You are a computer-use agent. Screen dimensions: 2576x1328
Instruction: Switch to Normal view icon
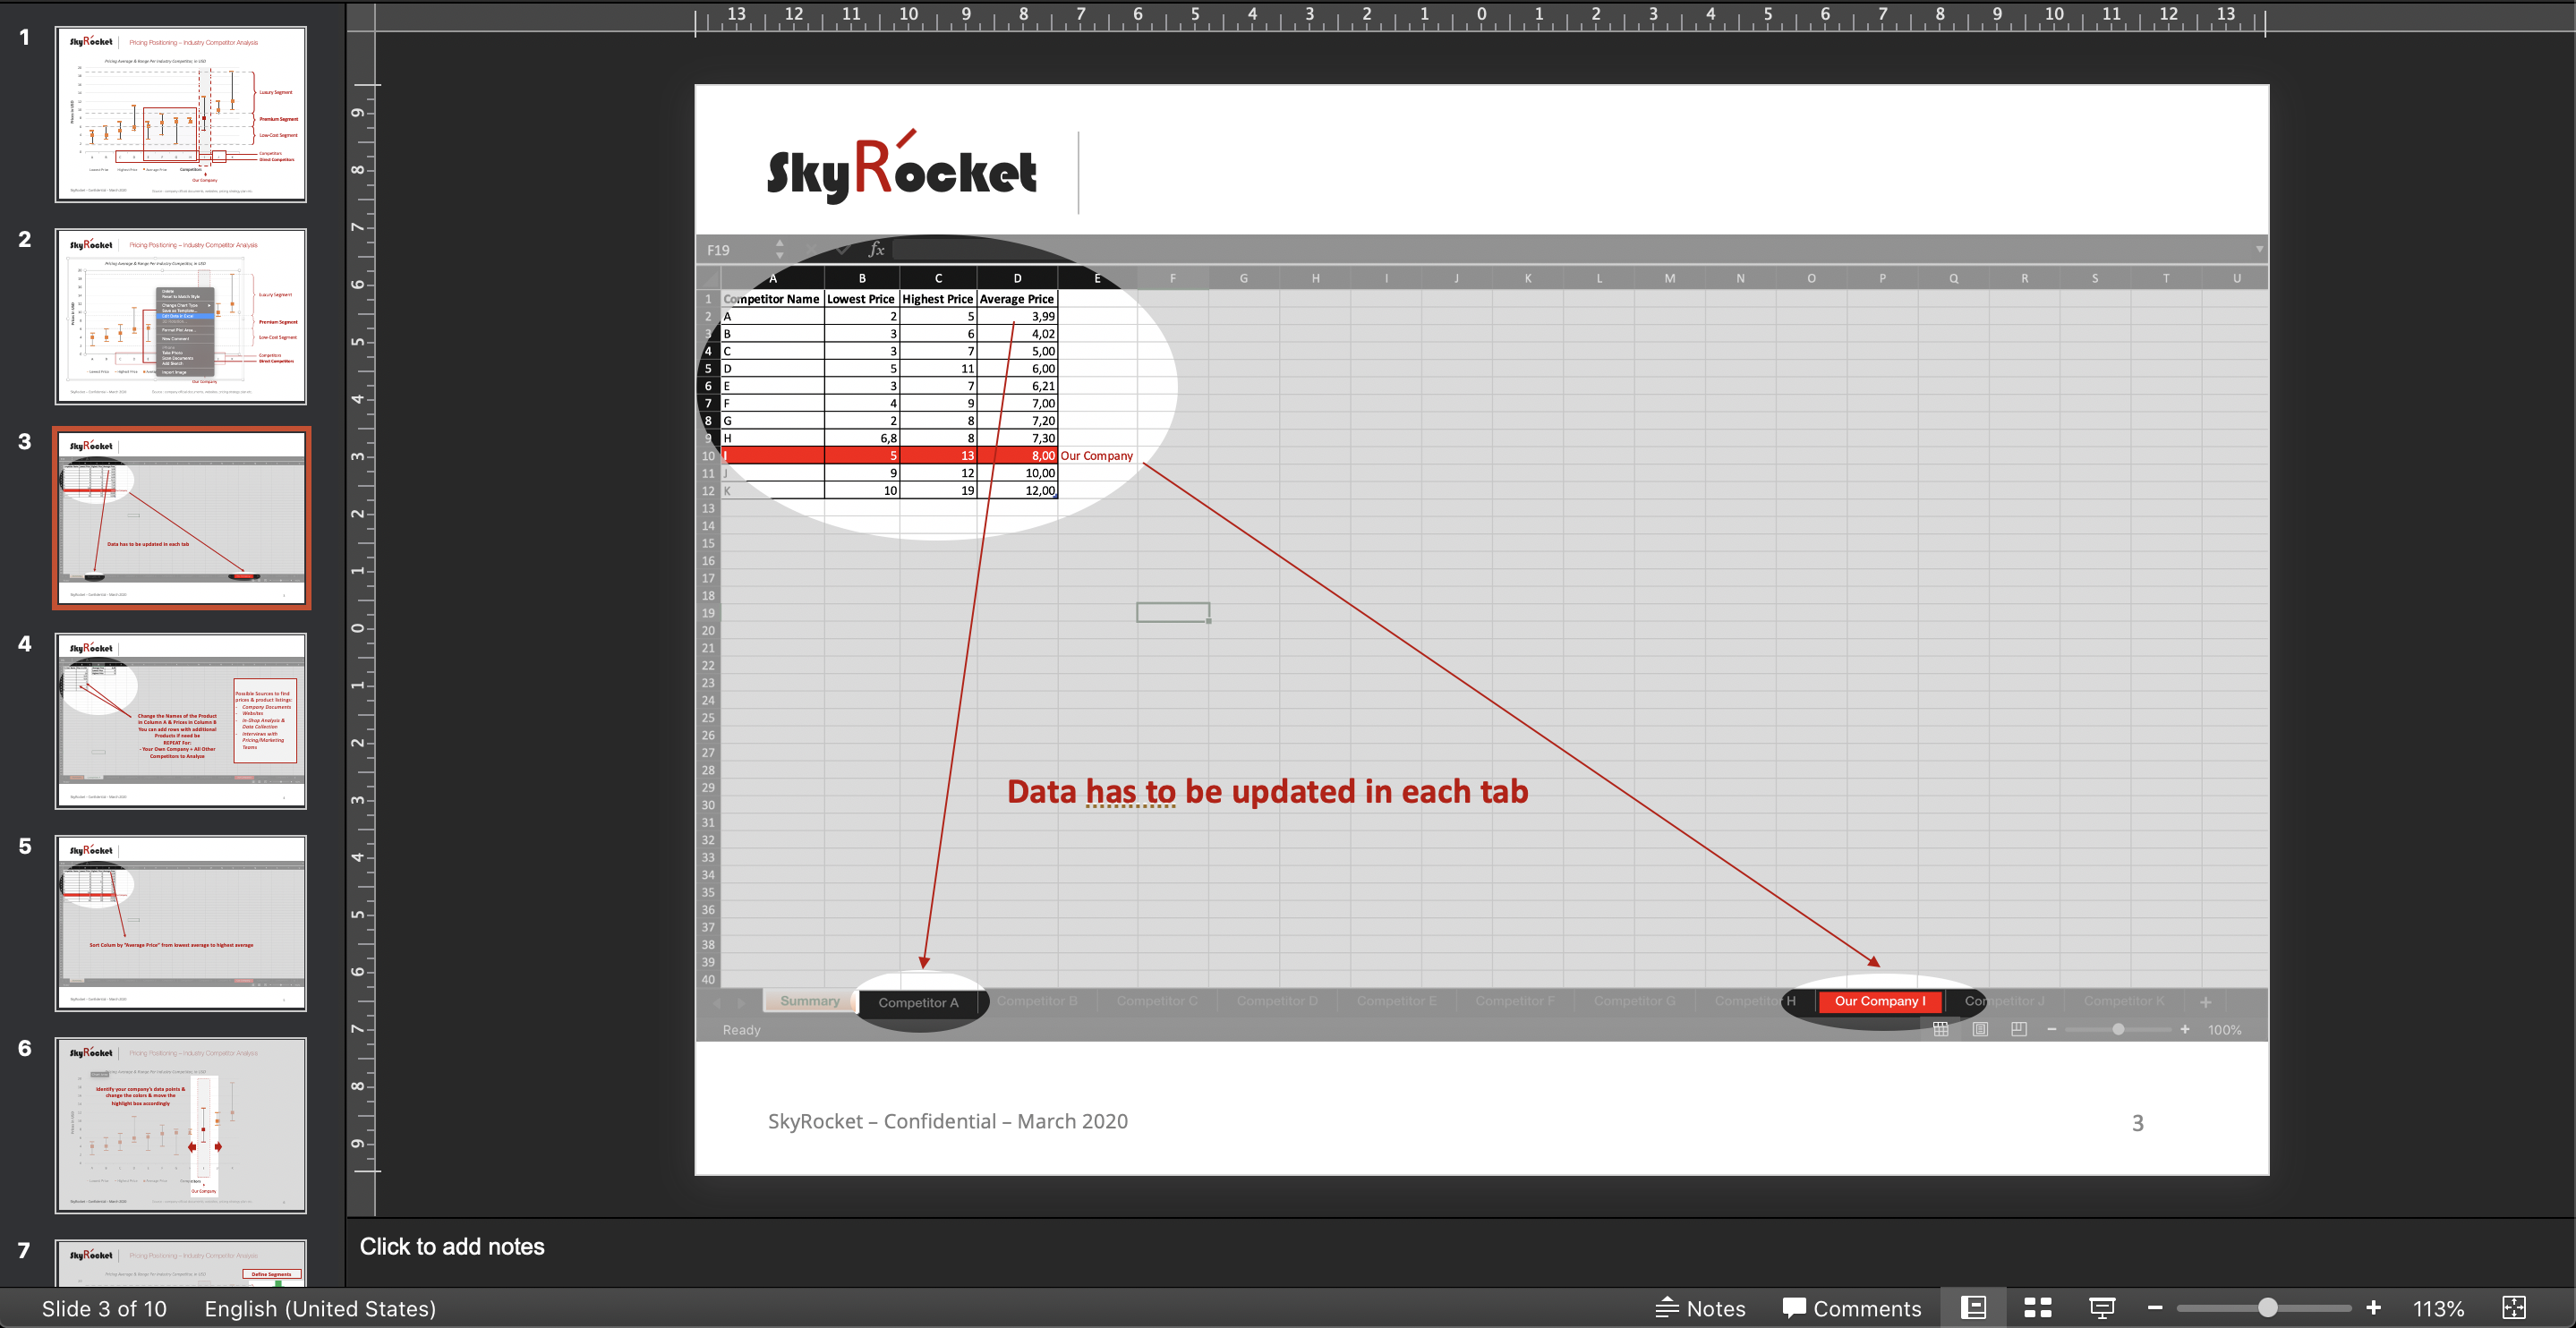1973,1308
